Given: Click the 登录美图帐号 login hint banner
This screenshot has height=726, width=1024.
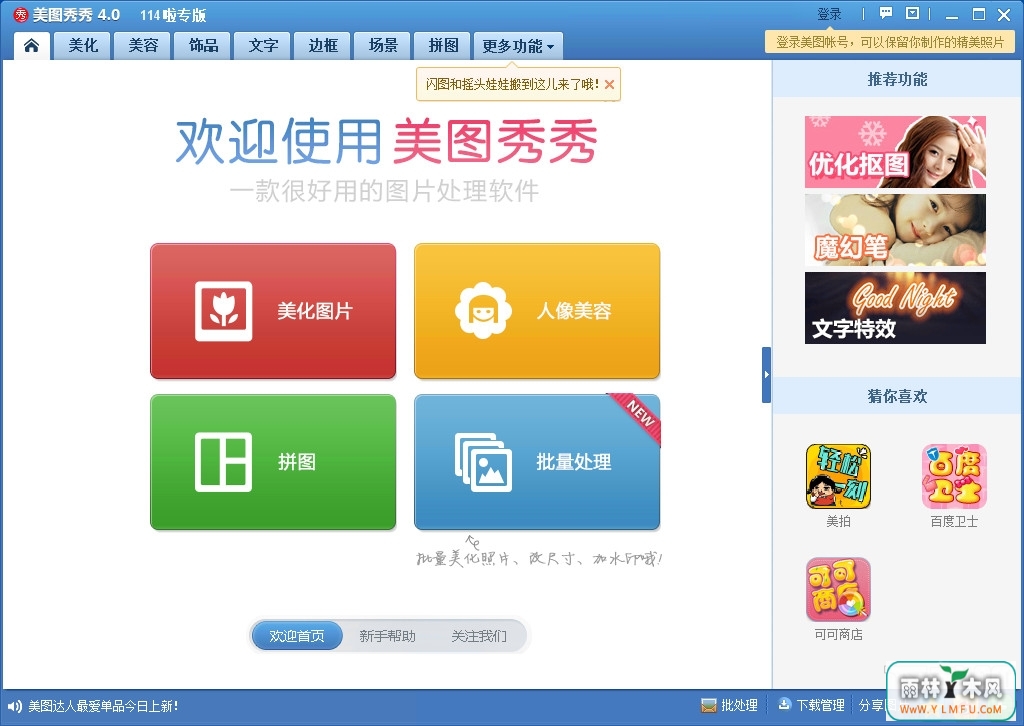Looking at the screenshot, I should coord(889,42).
